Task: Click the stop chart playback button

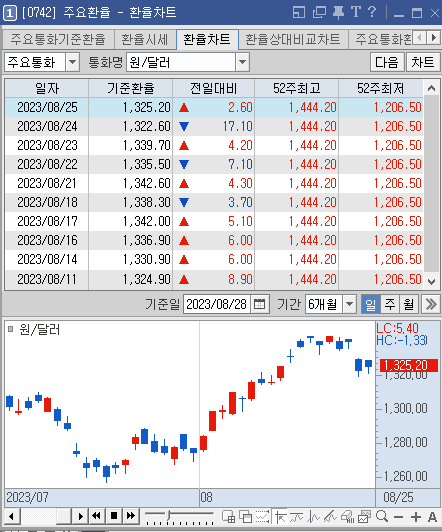Action: (114, 516)
